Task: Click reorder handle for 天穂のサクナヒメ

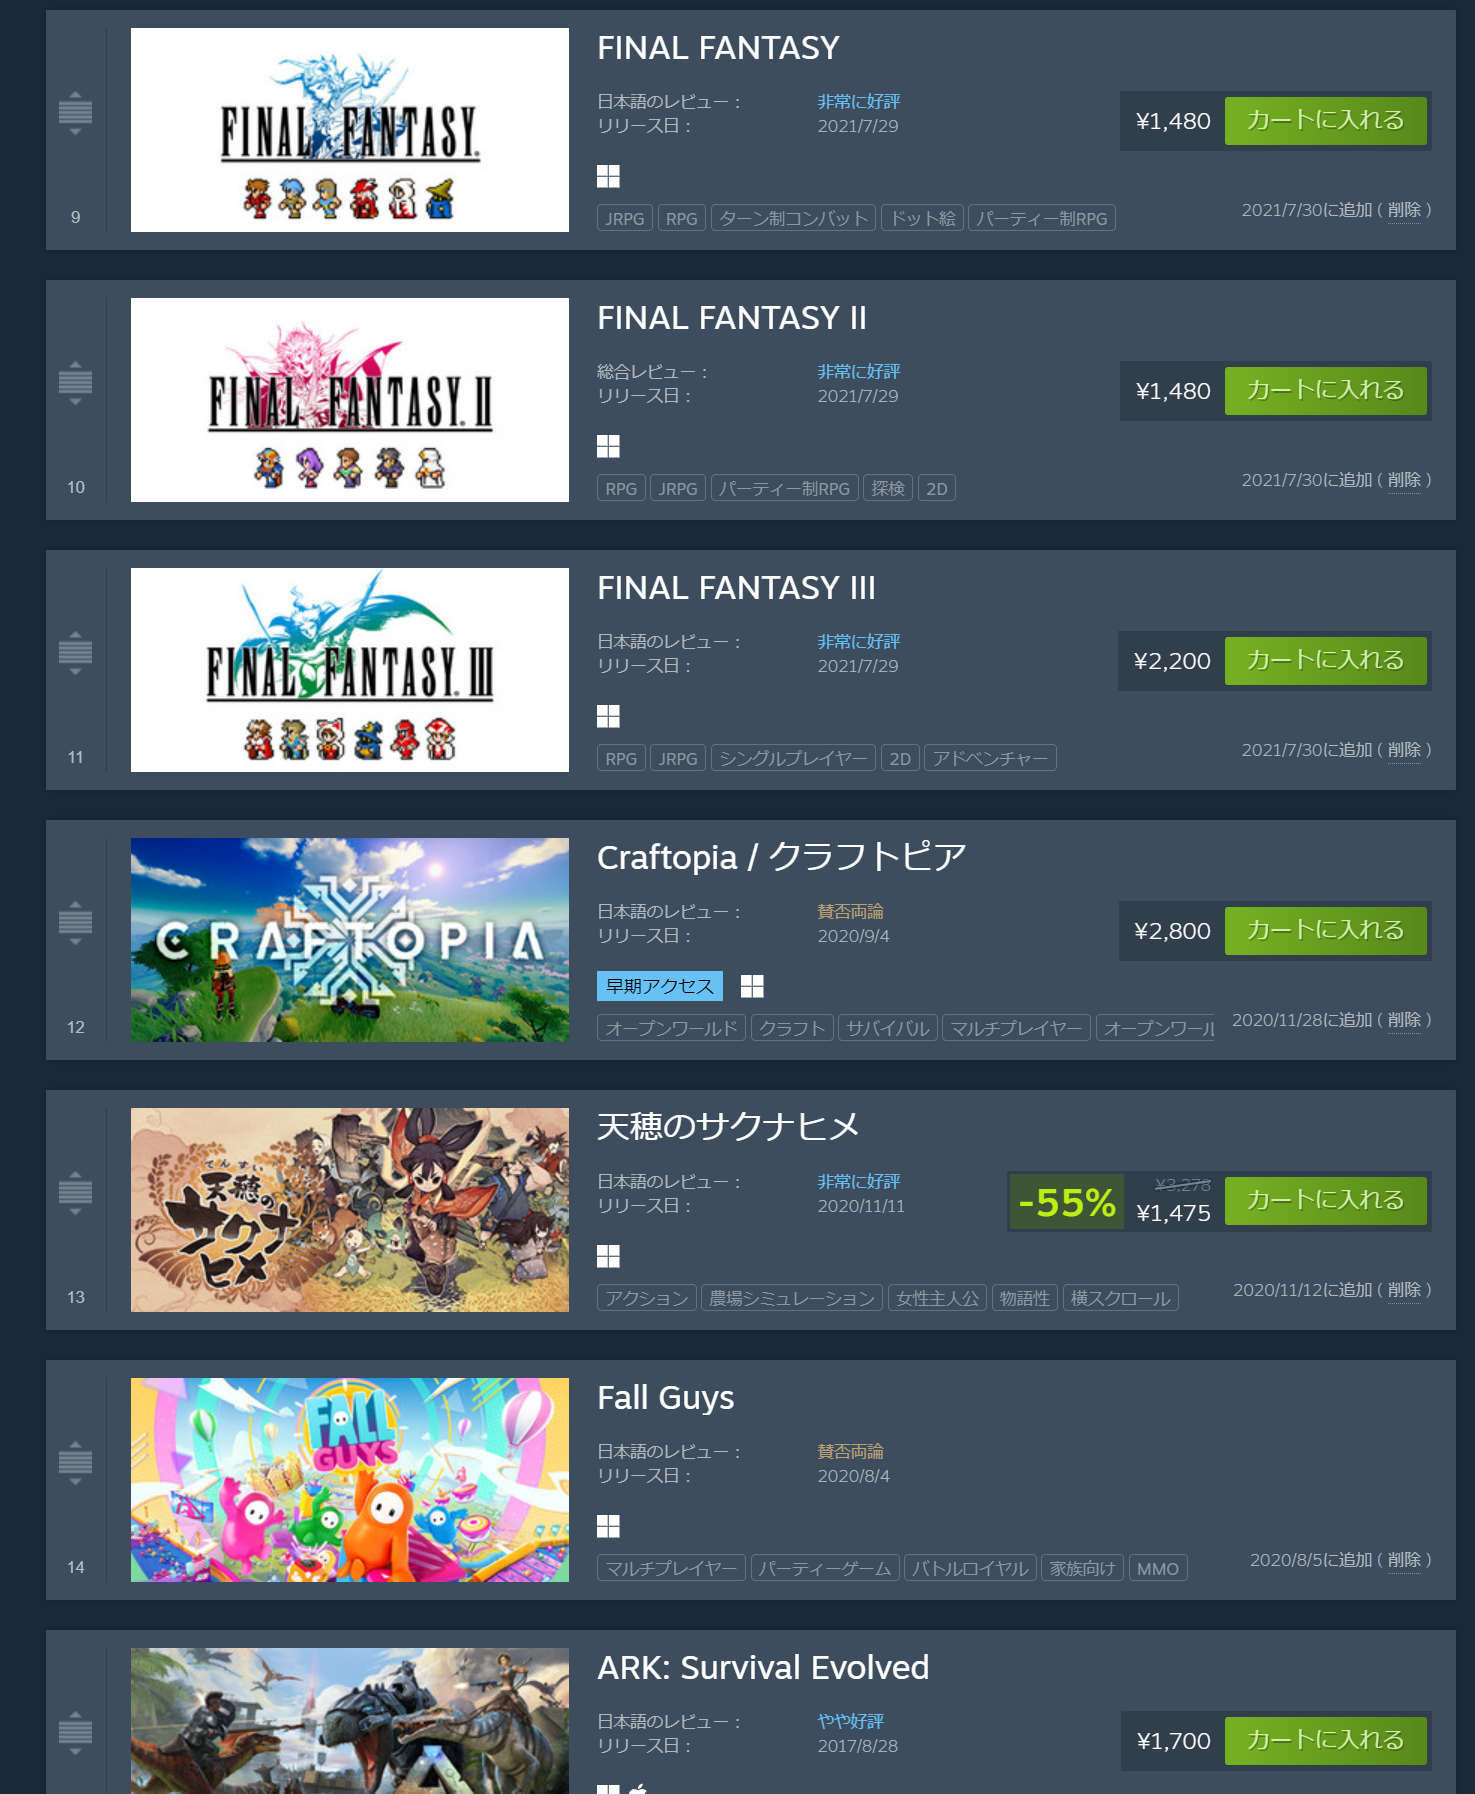Action: point(75,1192)
